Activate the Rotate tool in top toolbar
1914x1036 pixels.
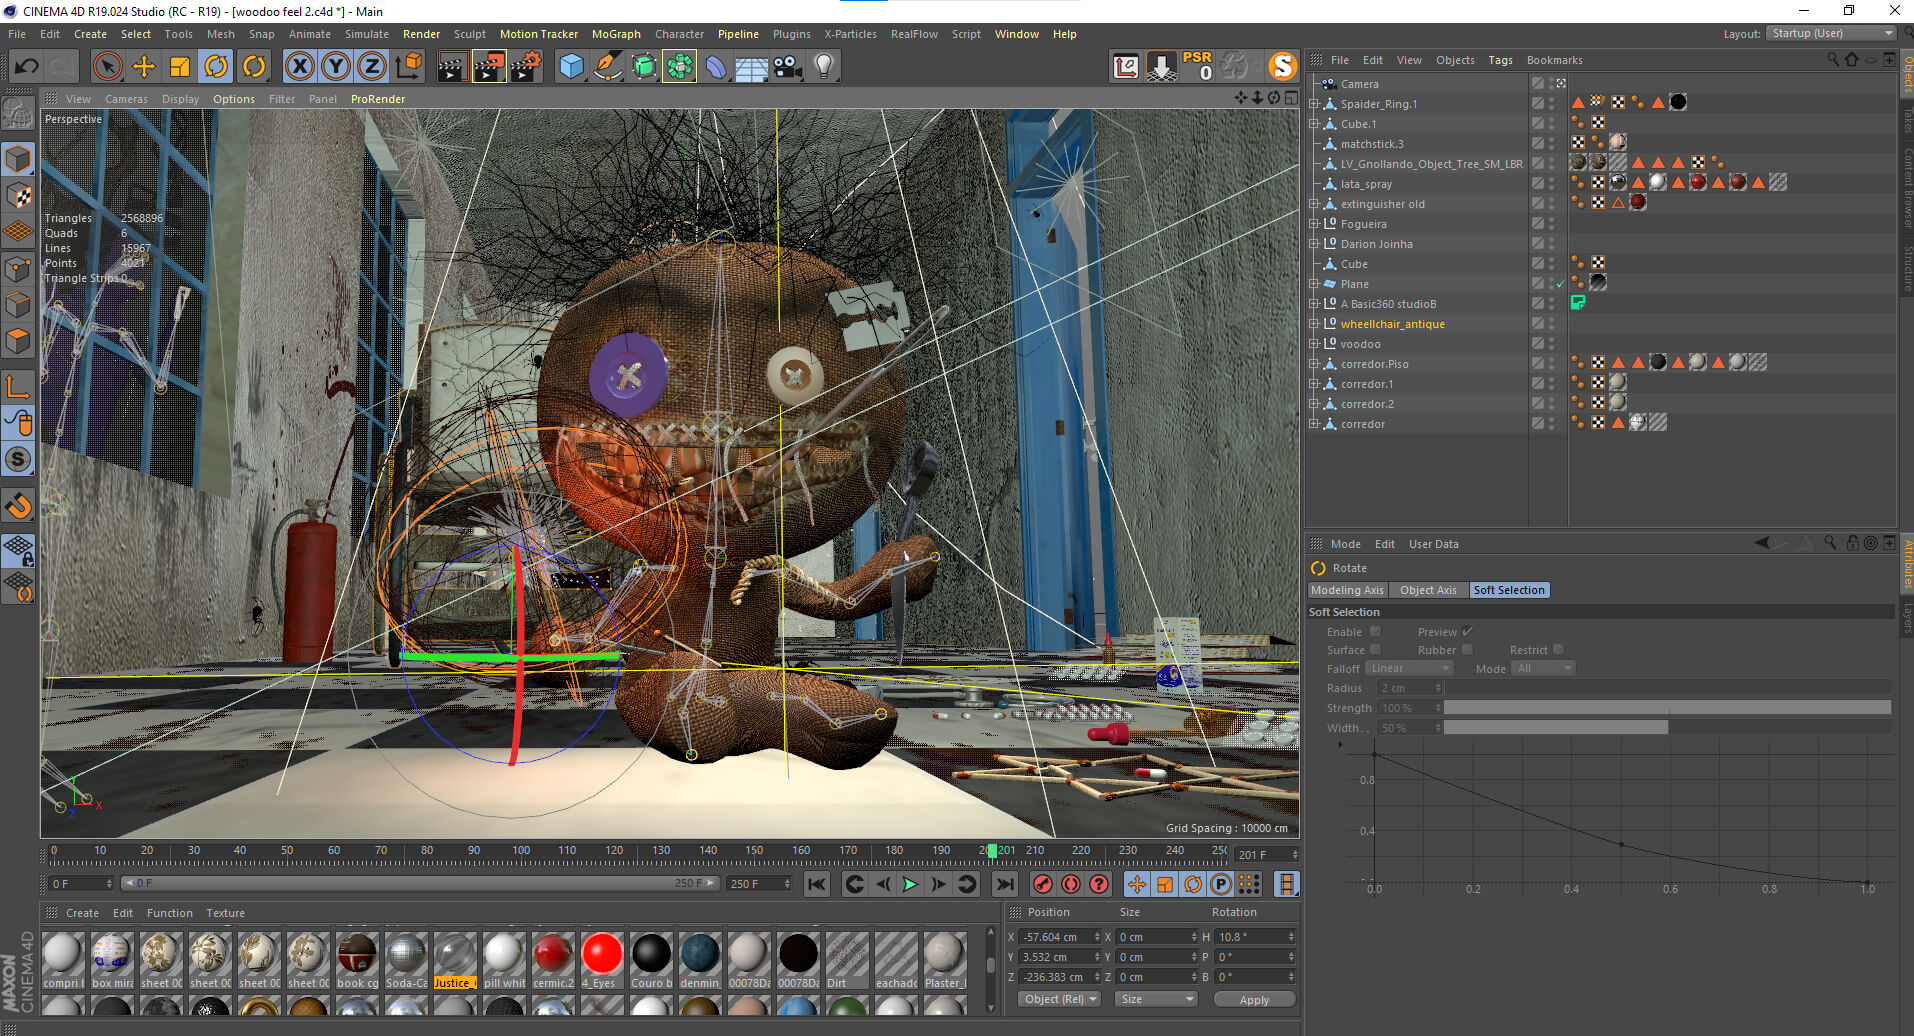216,67
